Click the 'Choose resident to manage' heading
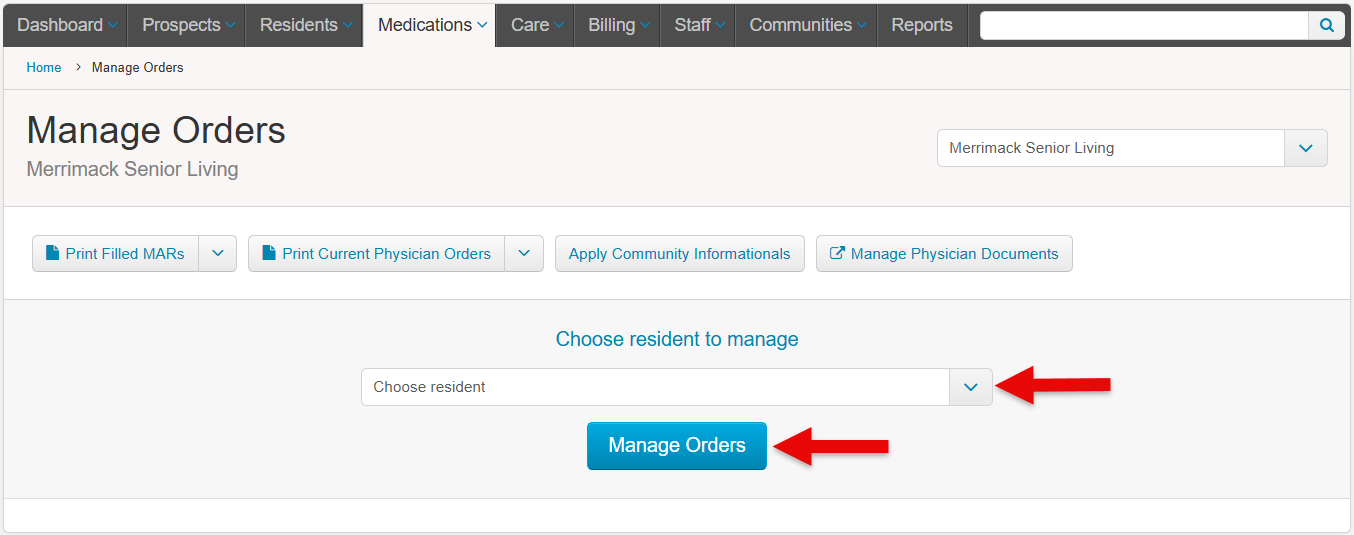 click(x=677, y=339)
